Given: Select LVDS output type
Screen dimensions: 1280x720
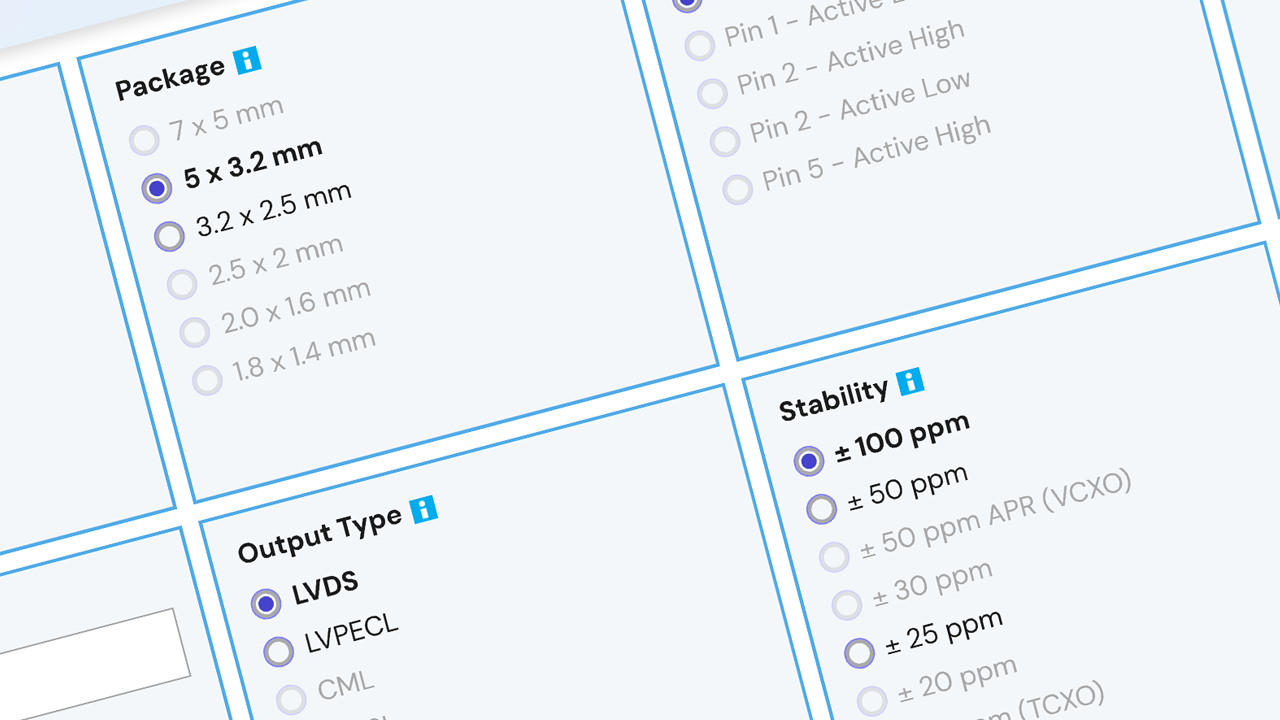Looking at the screenshot, I should pos(266,603).
